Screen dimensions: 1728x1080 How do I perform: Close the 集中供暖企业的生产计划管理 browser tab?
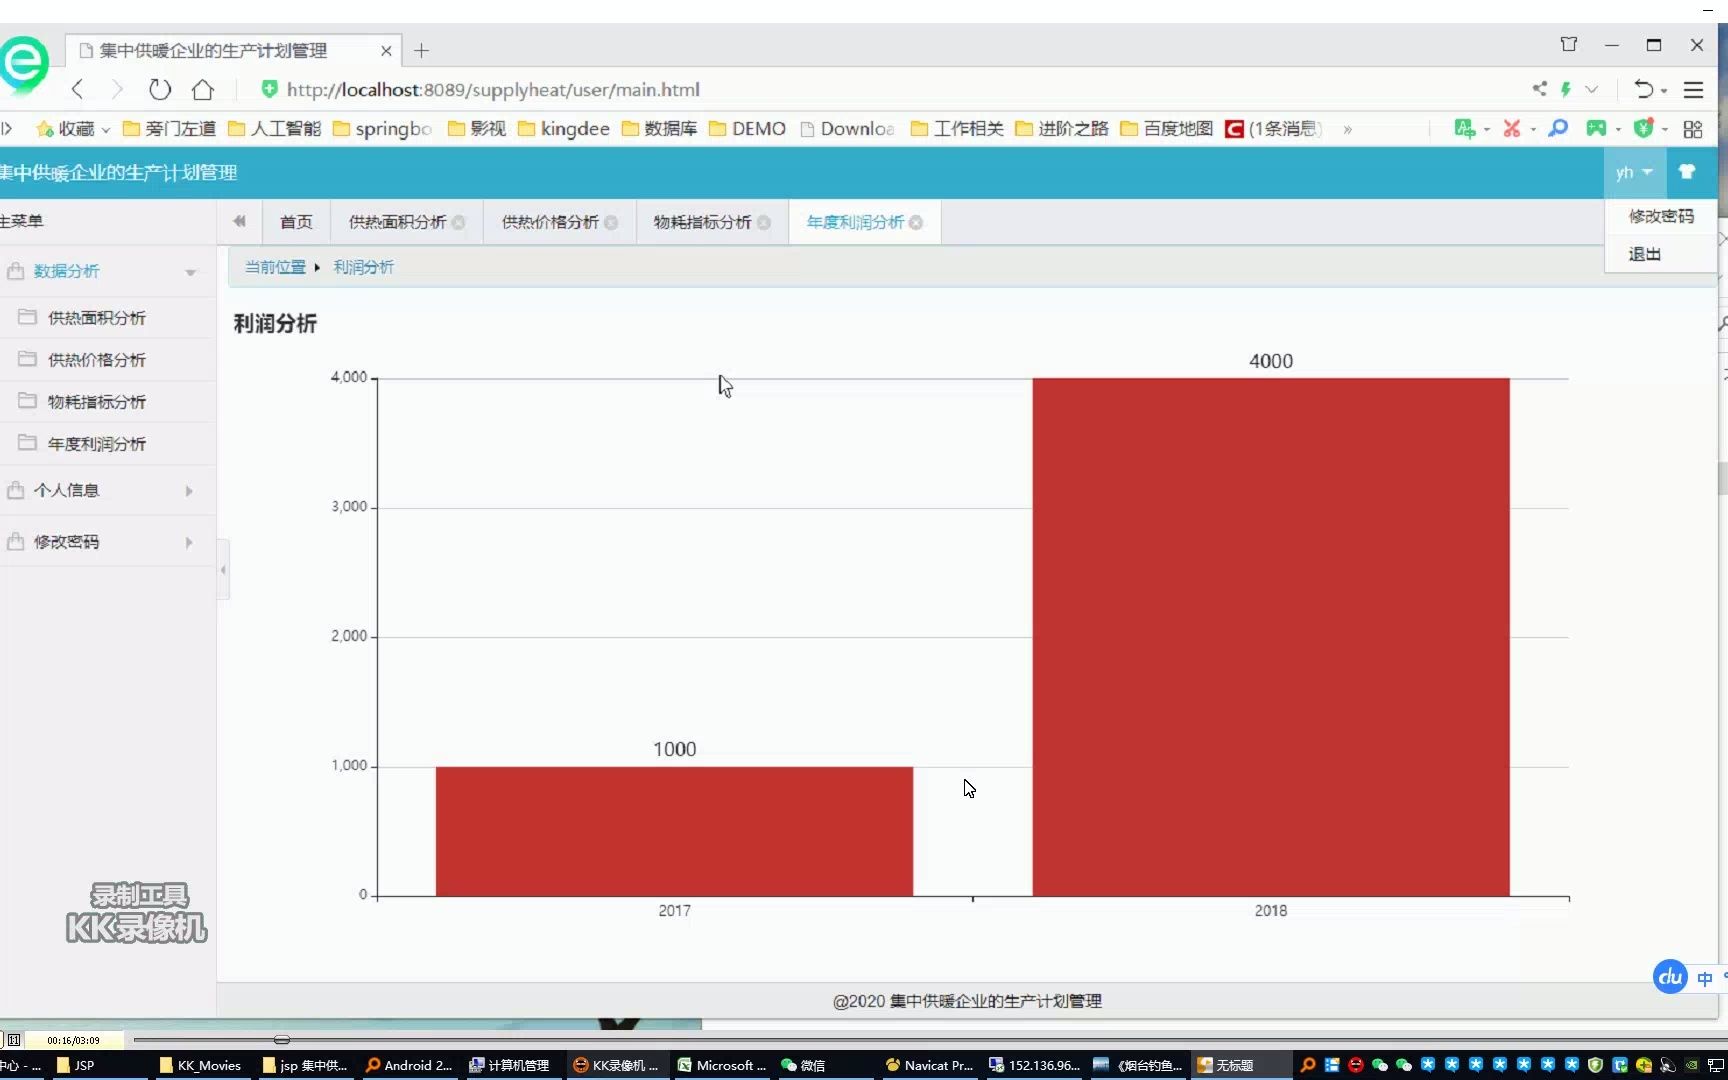coord(386,50)
